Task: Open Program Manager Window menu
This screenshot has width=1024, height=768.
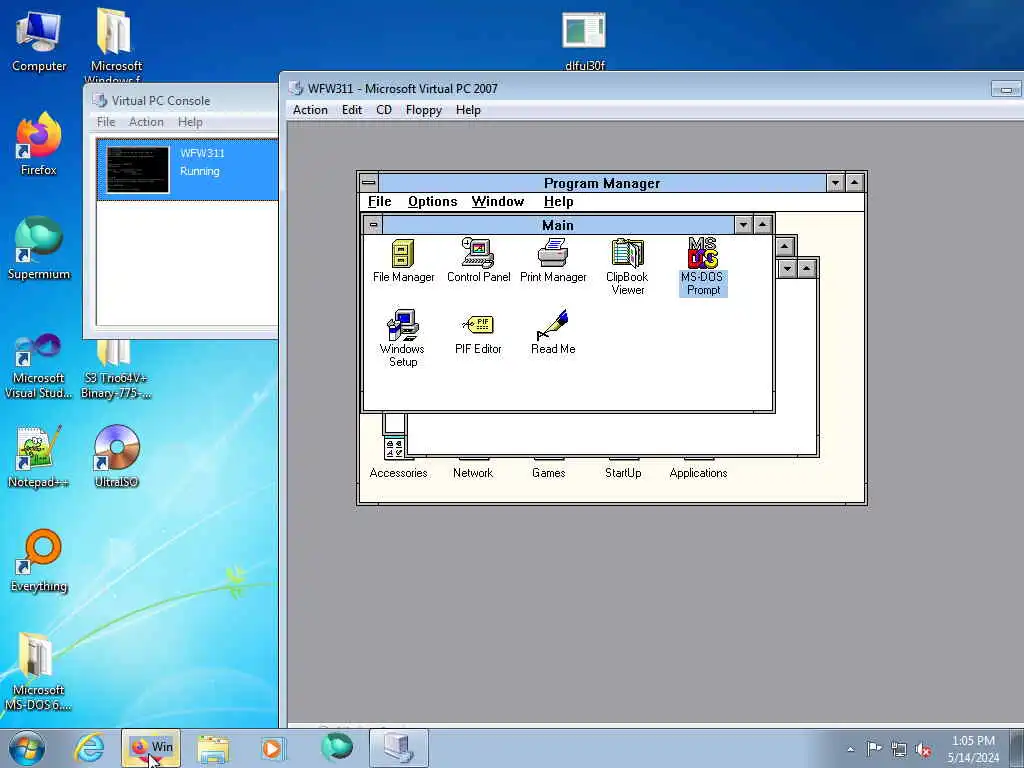Action: pyautogui.click(x=498, y=201)
